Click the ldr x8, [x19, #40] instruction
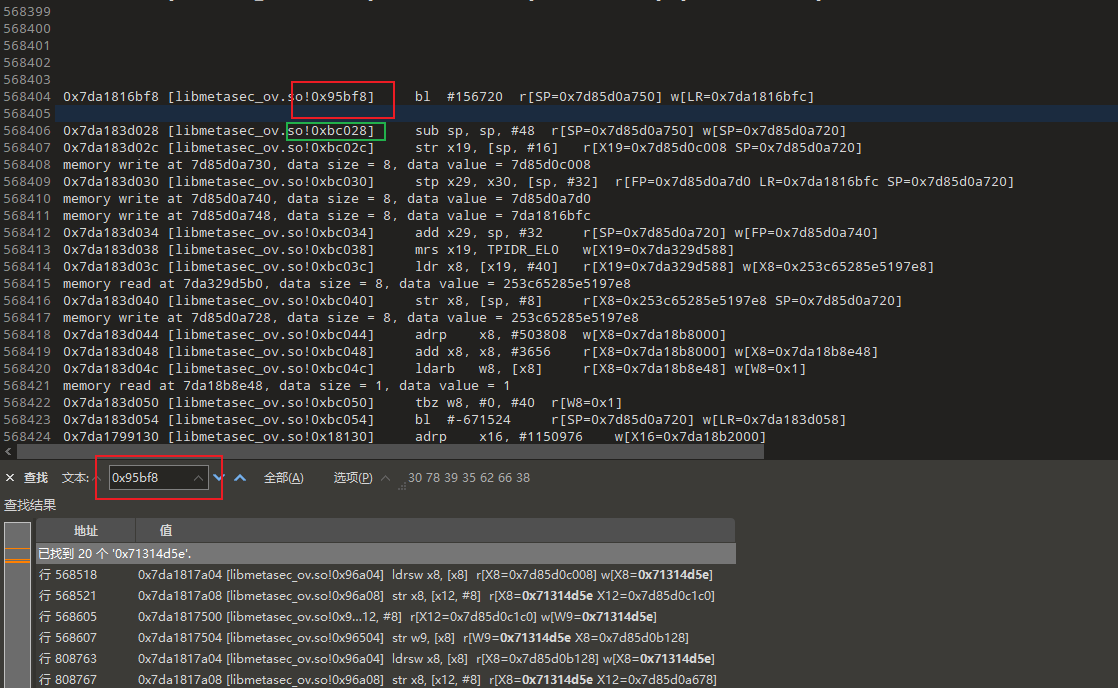Viewport: 1118px width, 688px height. [x=486, y=267]
